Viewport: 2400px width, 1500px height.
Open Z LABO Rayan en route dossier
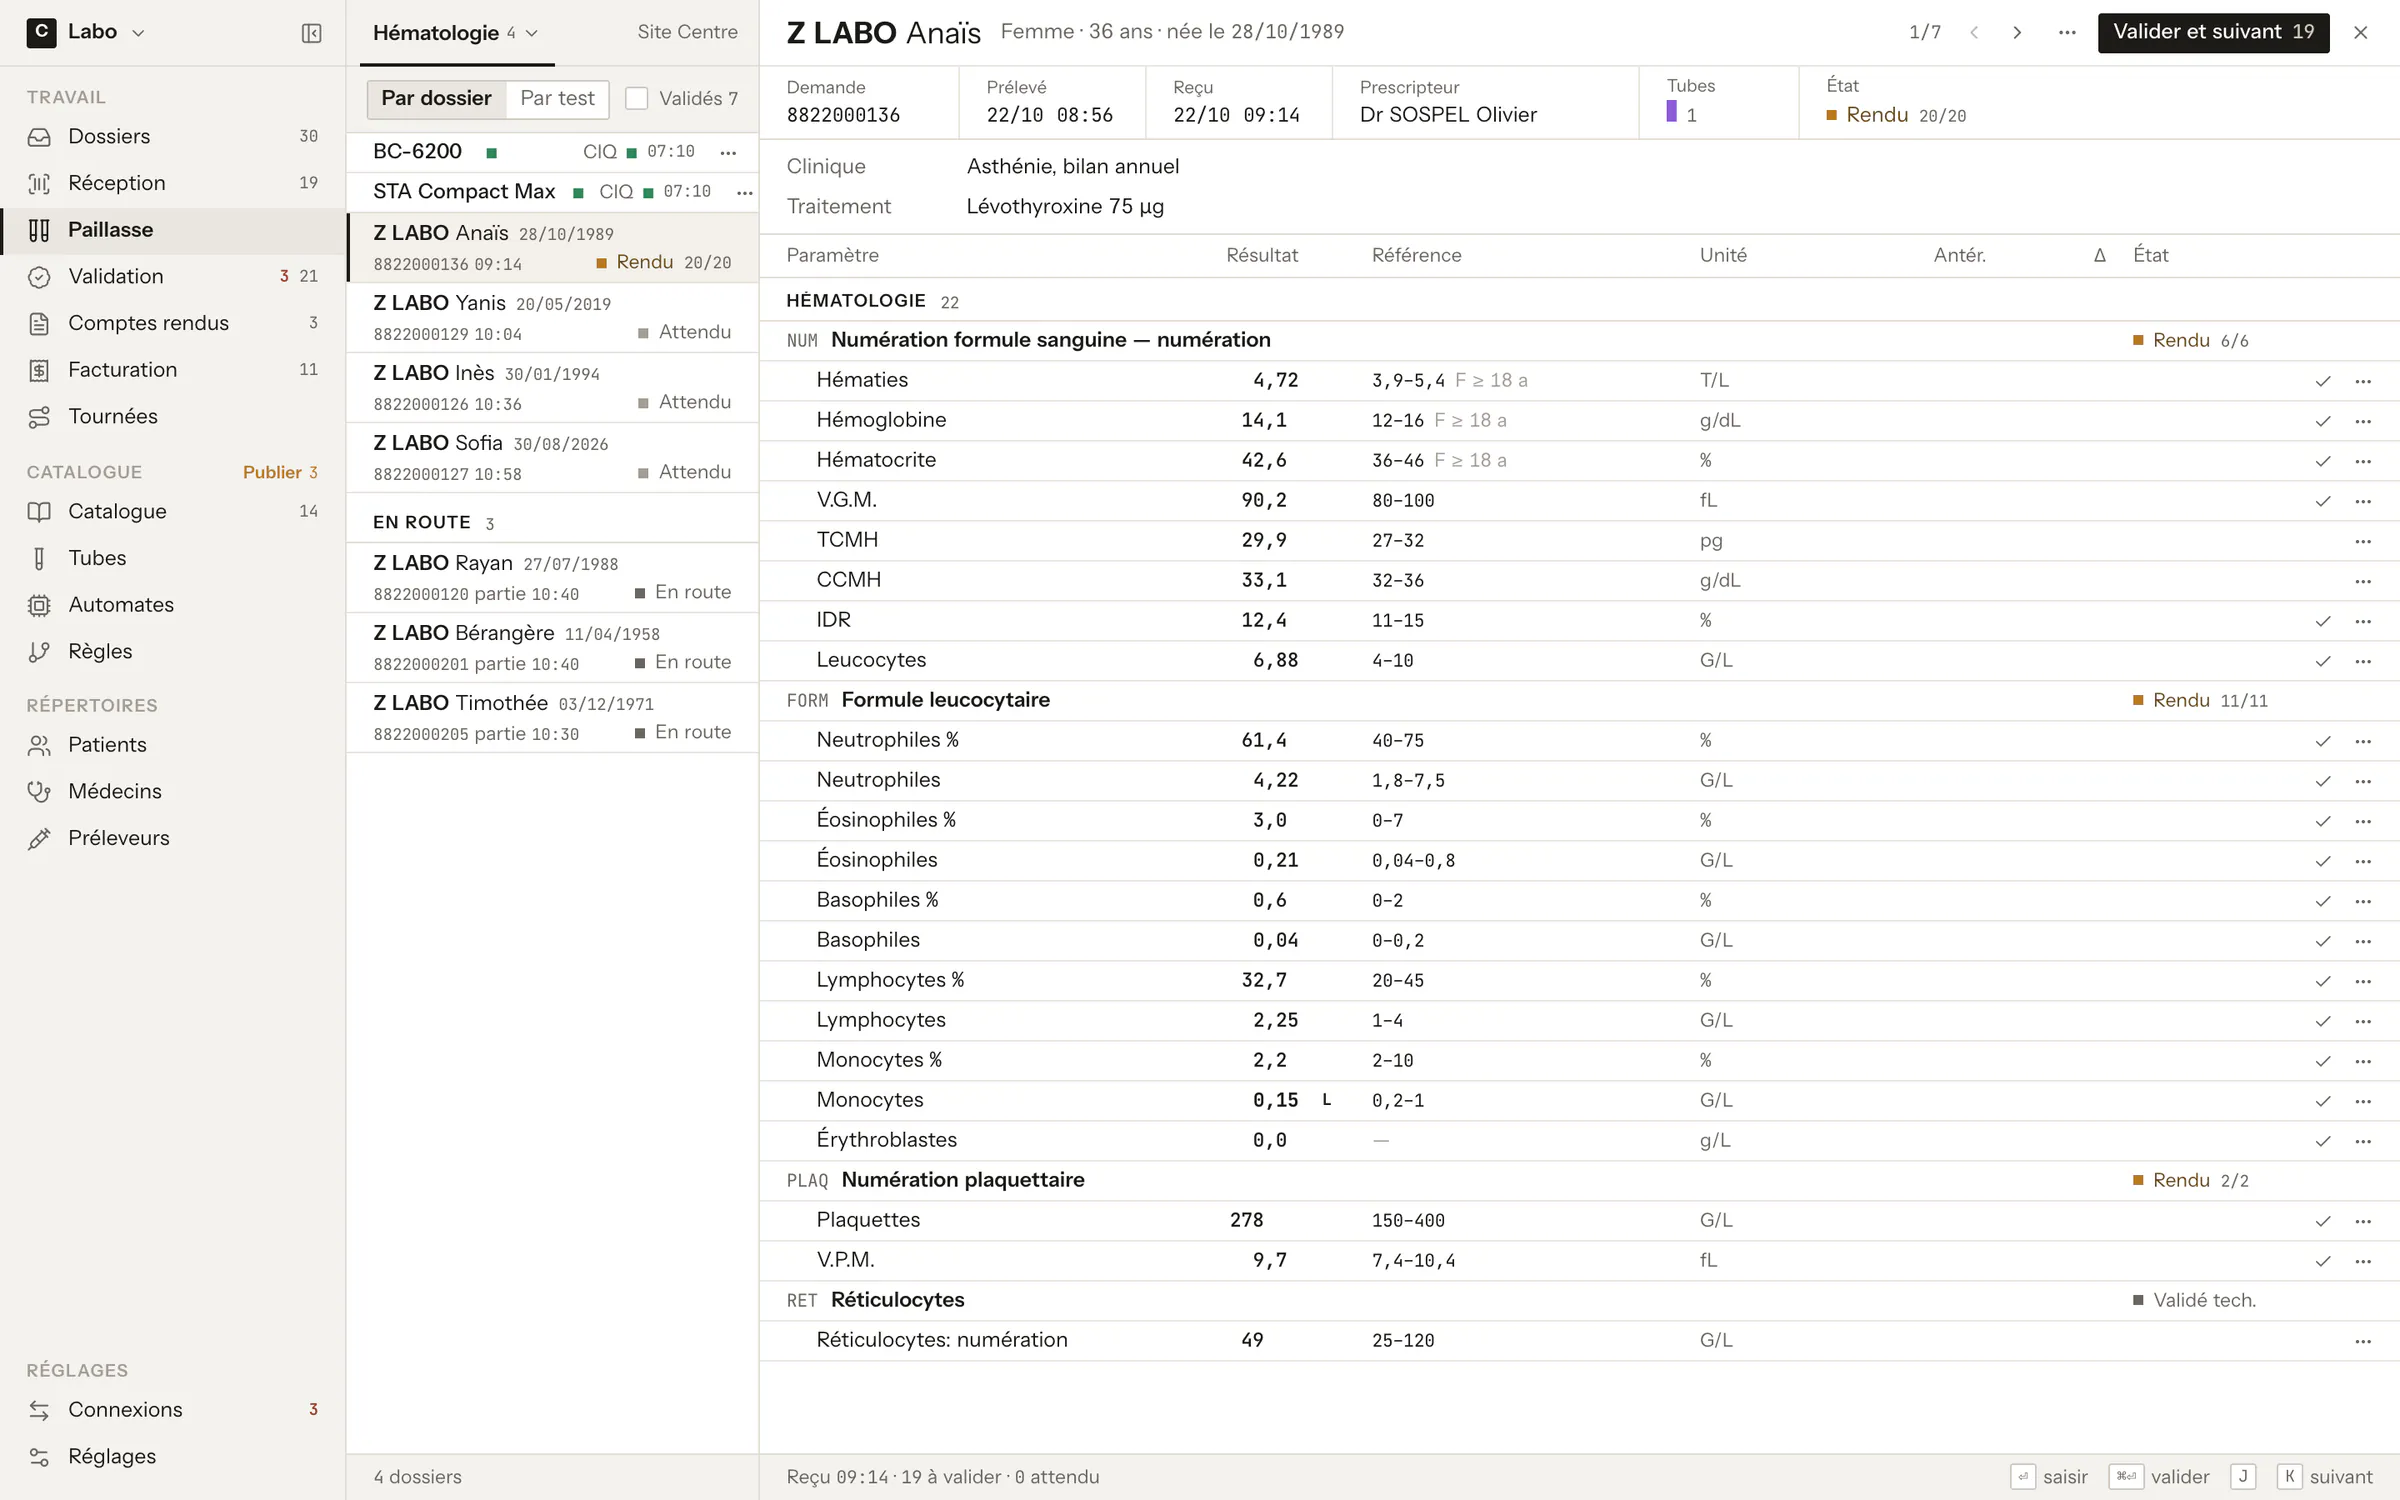pos(552,578)
